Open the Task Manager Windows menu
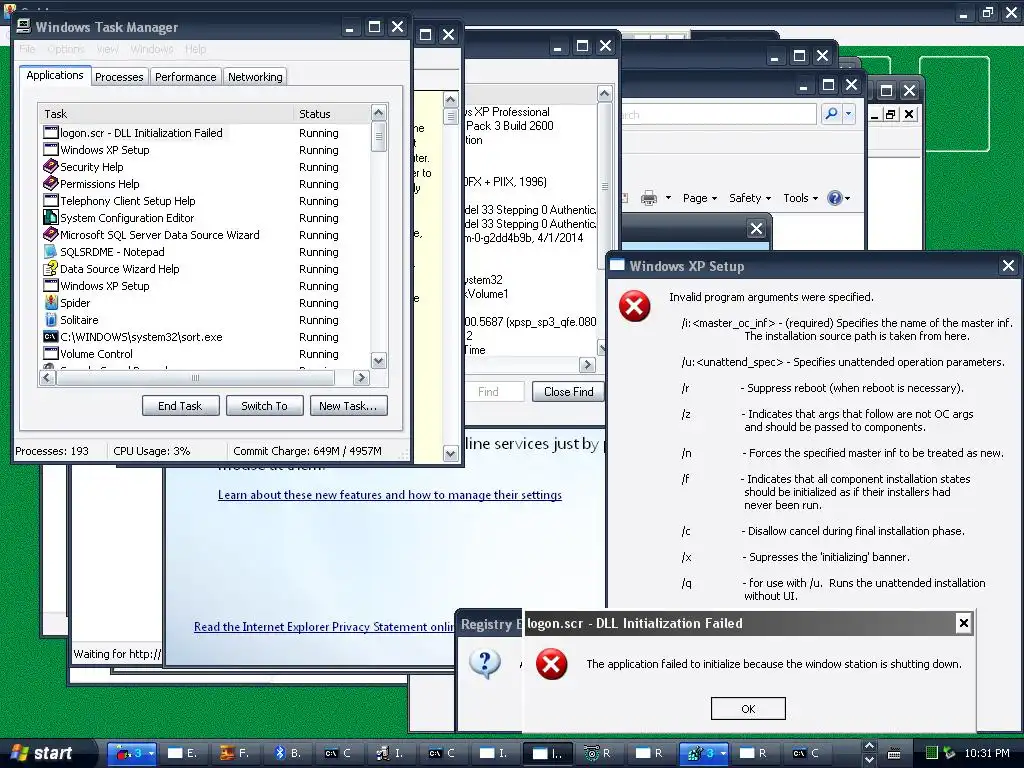This screenshot has height=768, width=1024. point(152,49)
